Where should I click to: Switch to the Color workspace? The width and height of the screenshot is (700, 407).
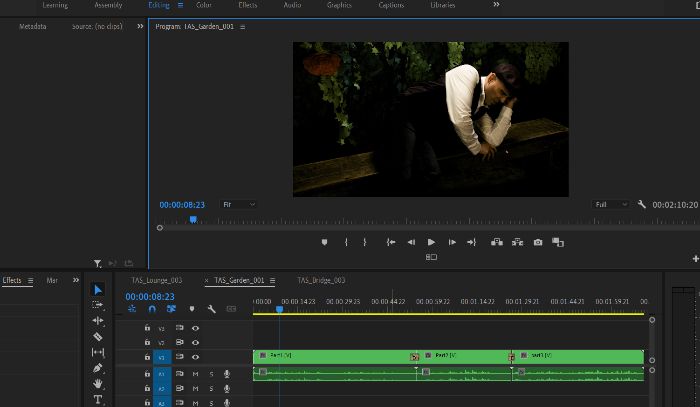tap(204, 5)
